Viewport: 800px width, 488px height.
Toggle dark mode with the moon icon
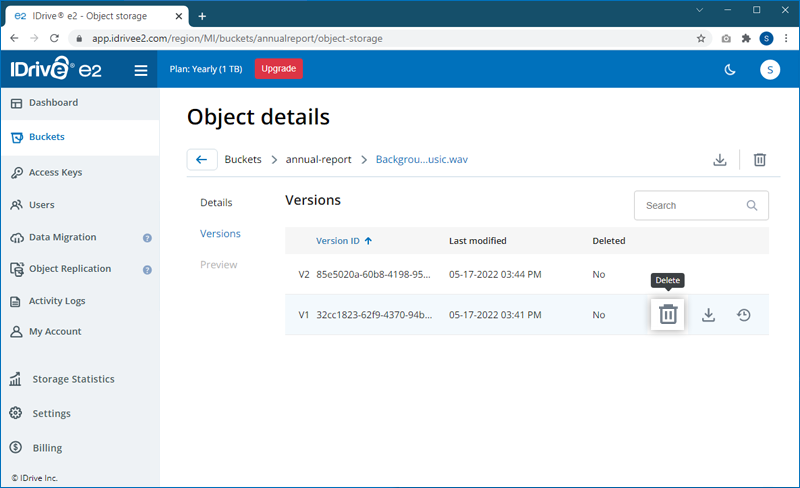tap(730, 69)
